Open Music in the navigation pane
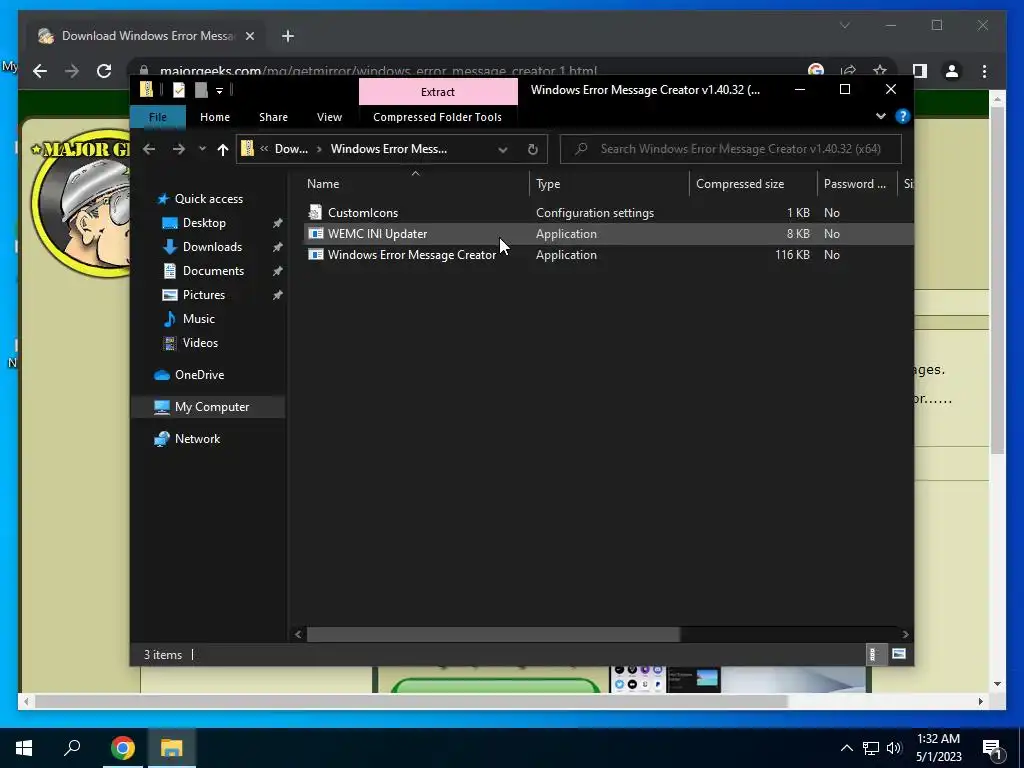The image size is (1024, 768). click(x=199, y=319)
